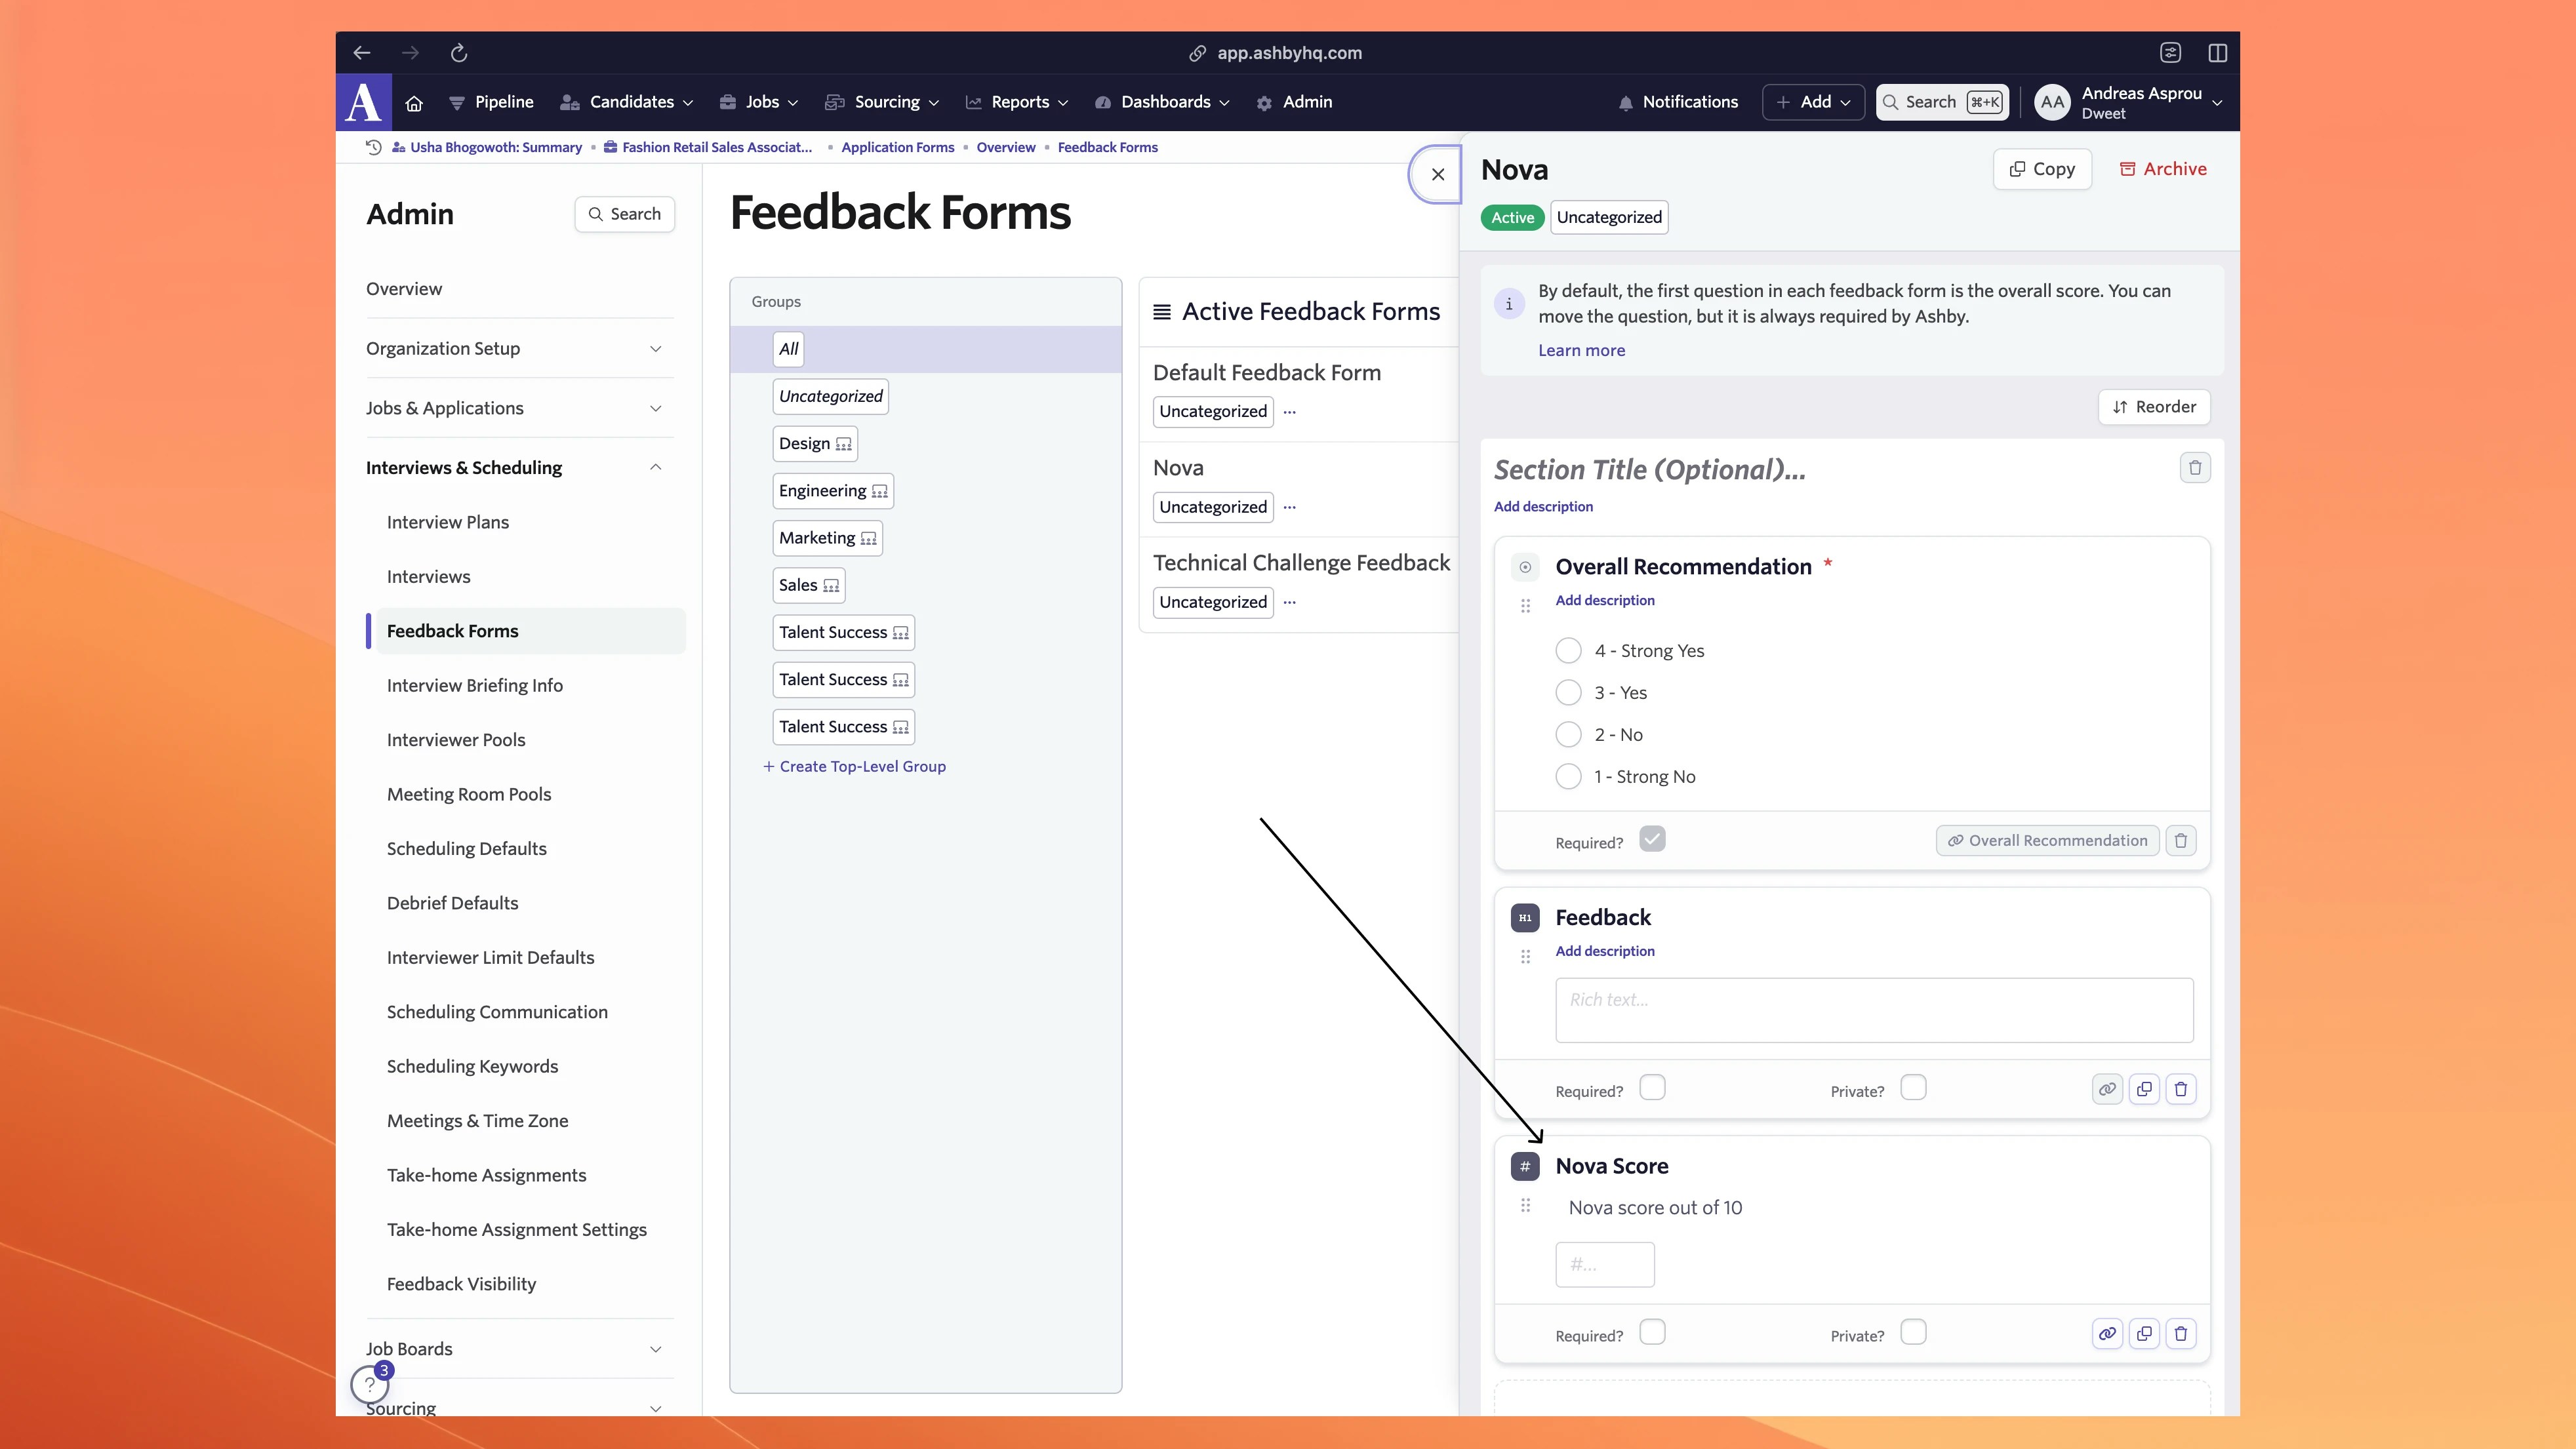Enable Private on the Nova Score question
The width and height of the screenshot is (2576, 1449).
[1914, 1333]
